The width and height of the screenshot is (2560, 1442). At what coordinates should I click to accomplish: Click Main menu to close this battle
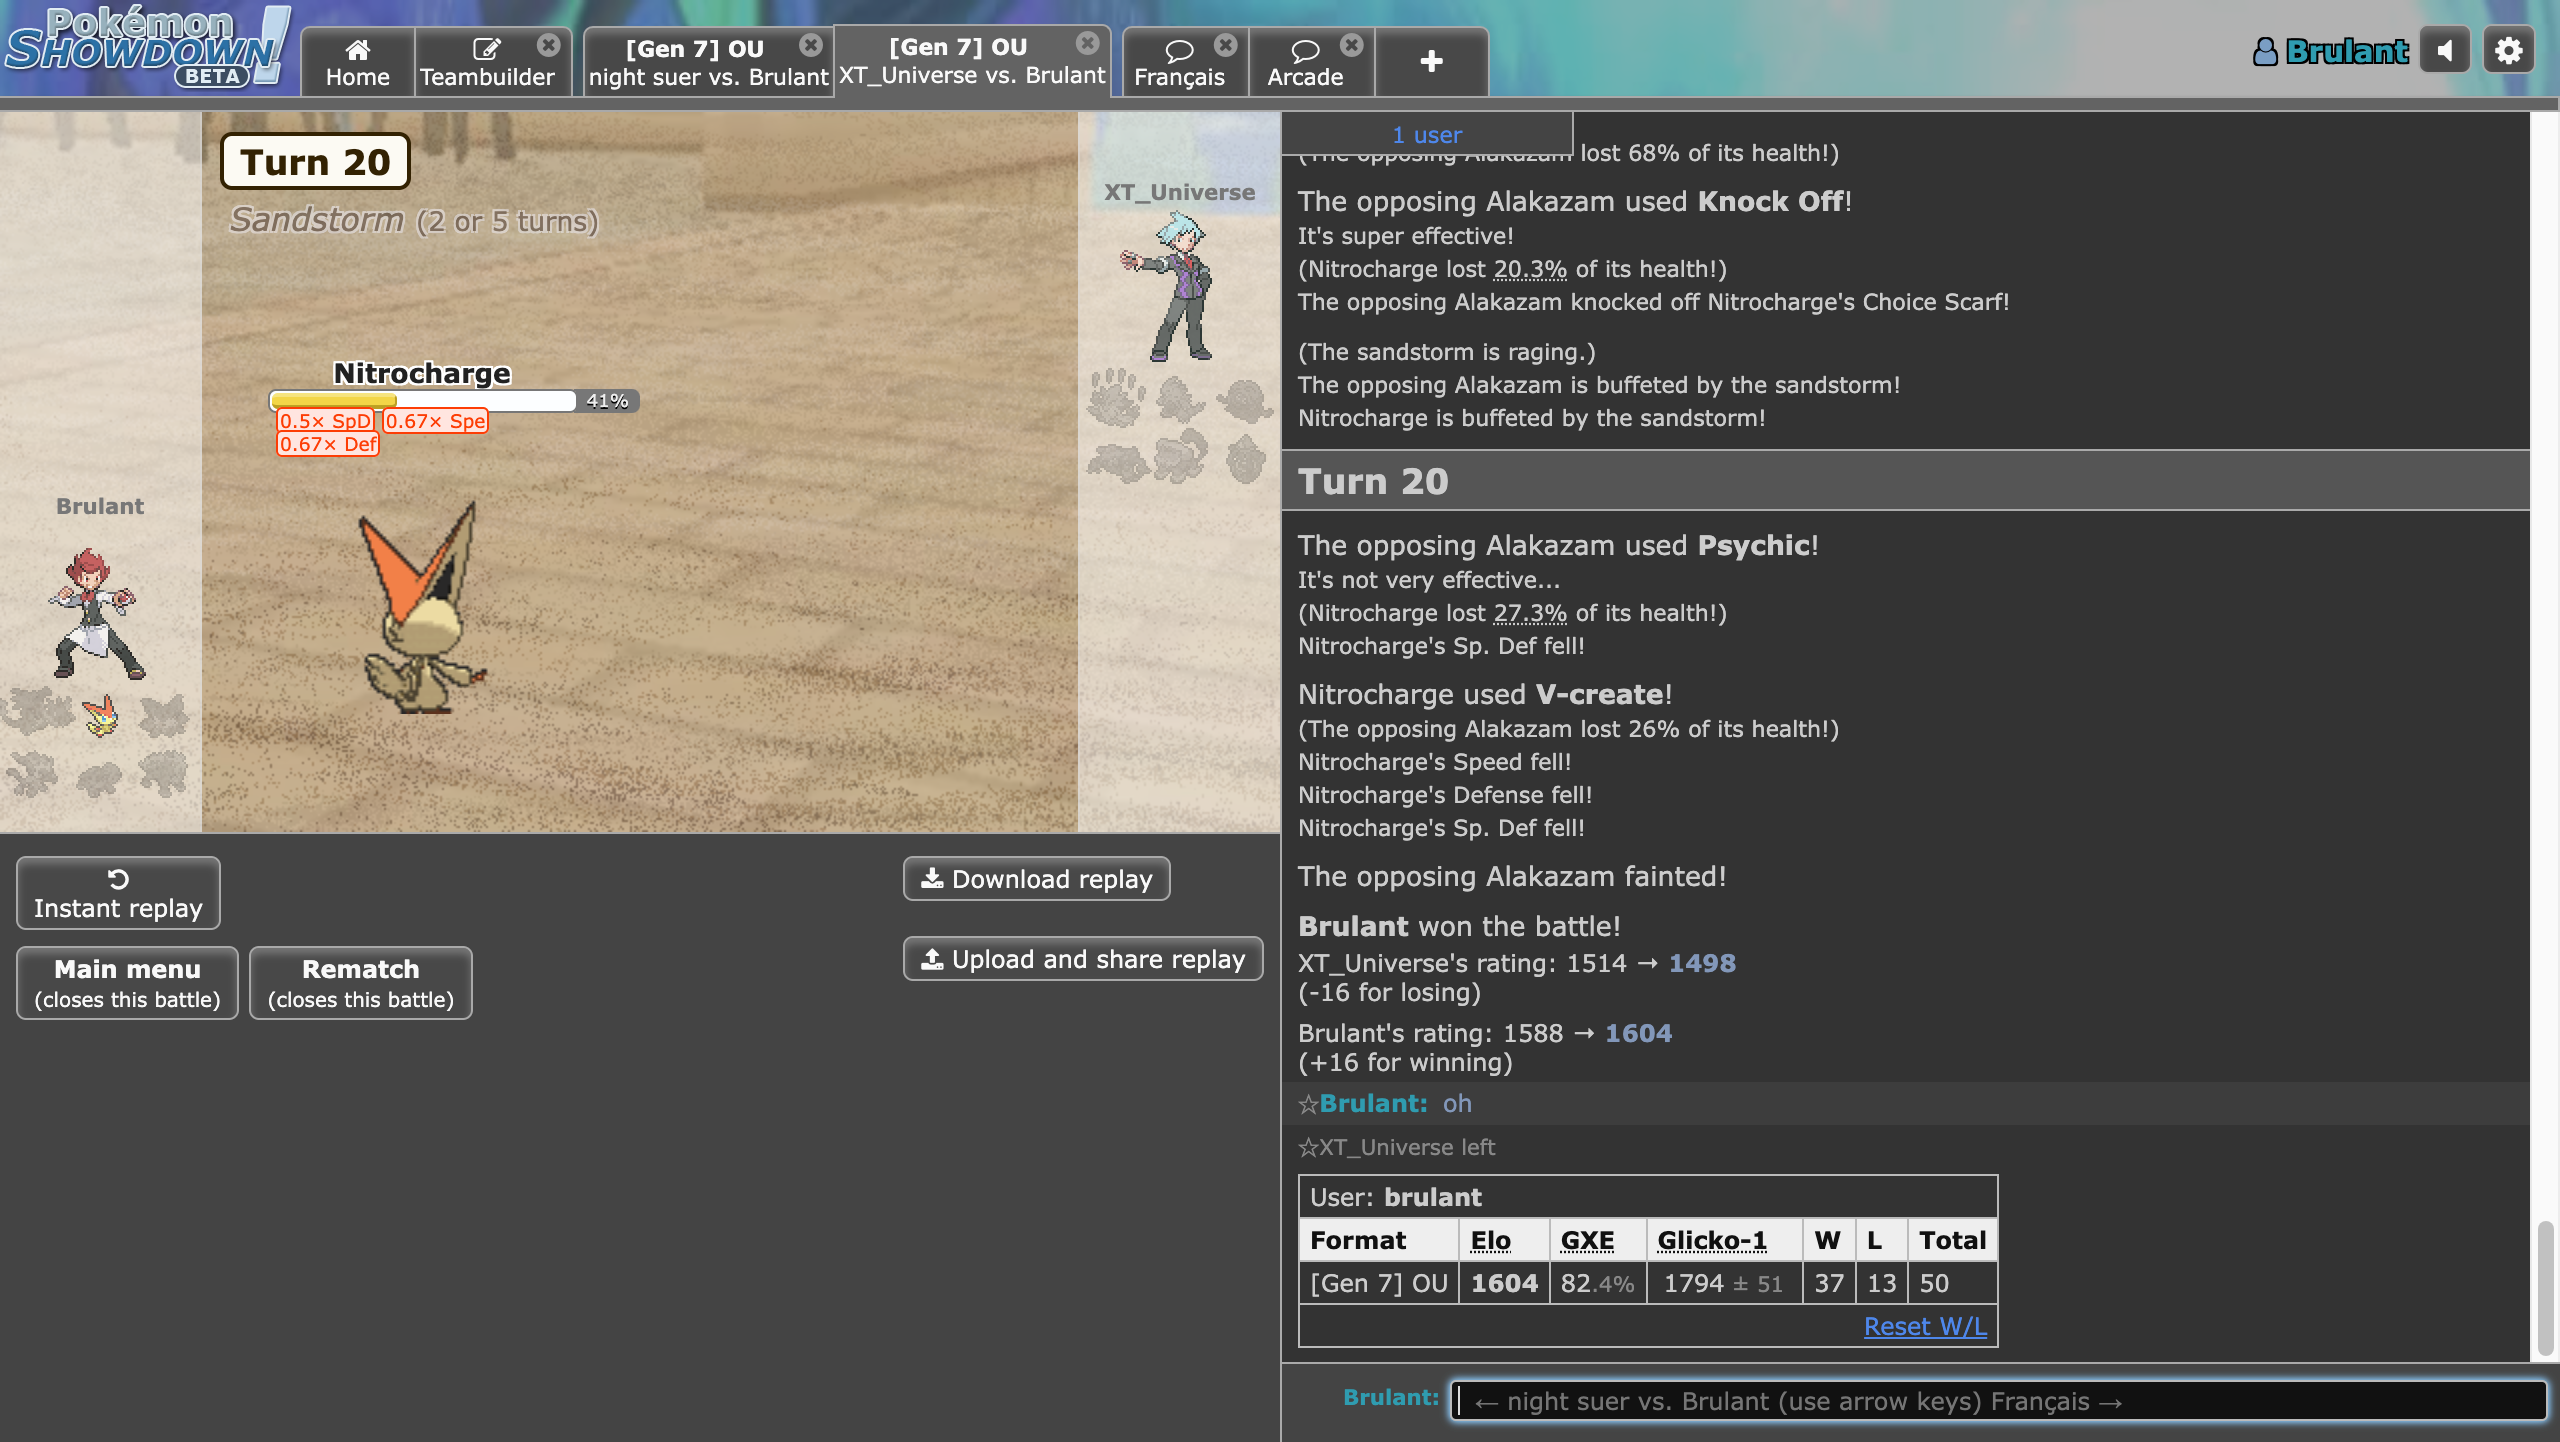pyautogui.click(x=127, y=983)
